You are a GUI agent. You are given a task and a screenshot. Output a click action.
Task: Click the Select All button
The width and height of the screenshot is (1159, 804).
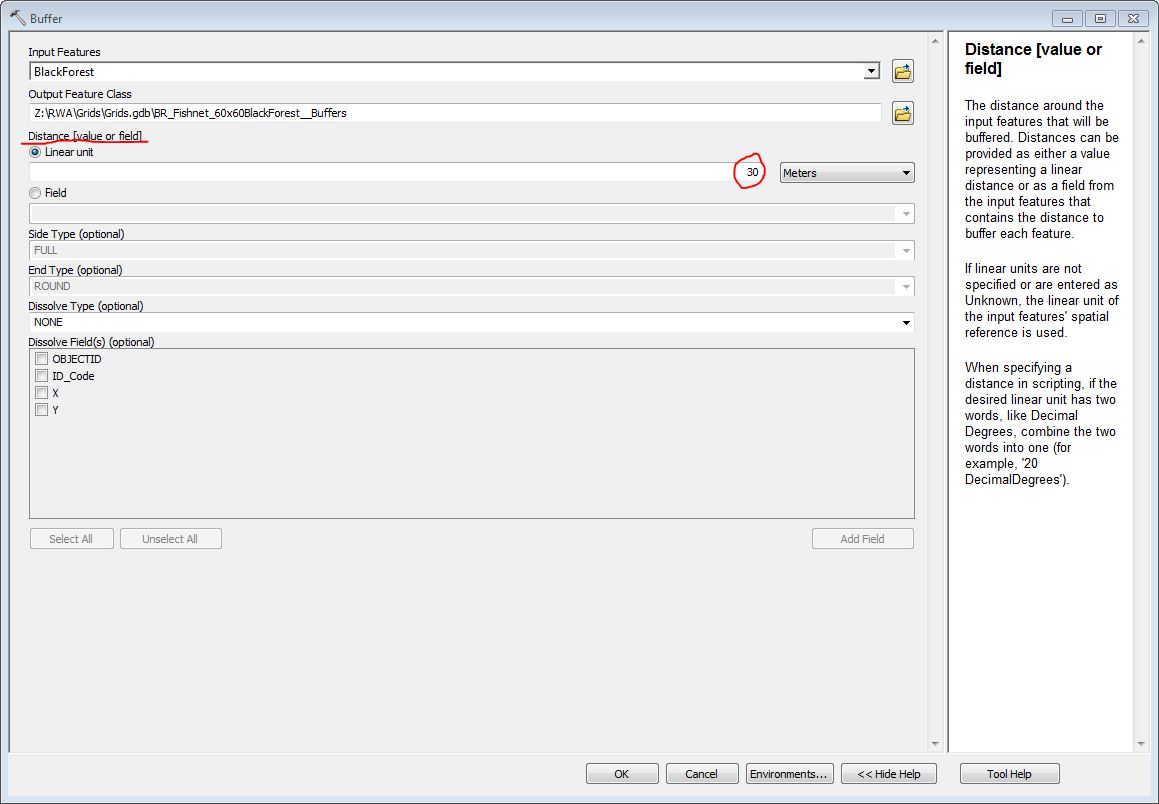click(x=72, y=539)
